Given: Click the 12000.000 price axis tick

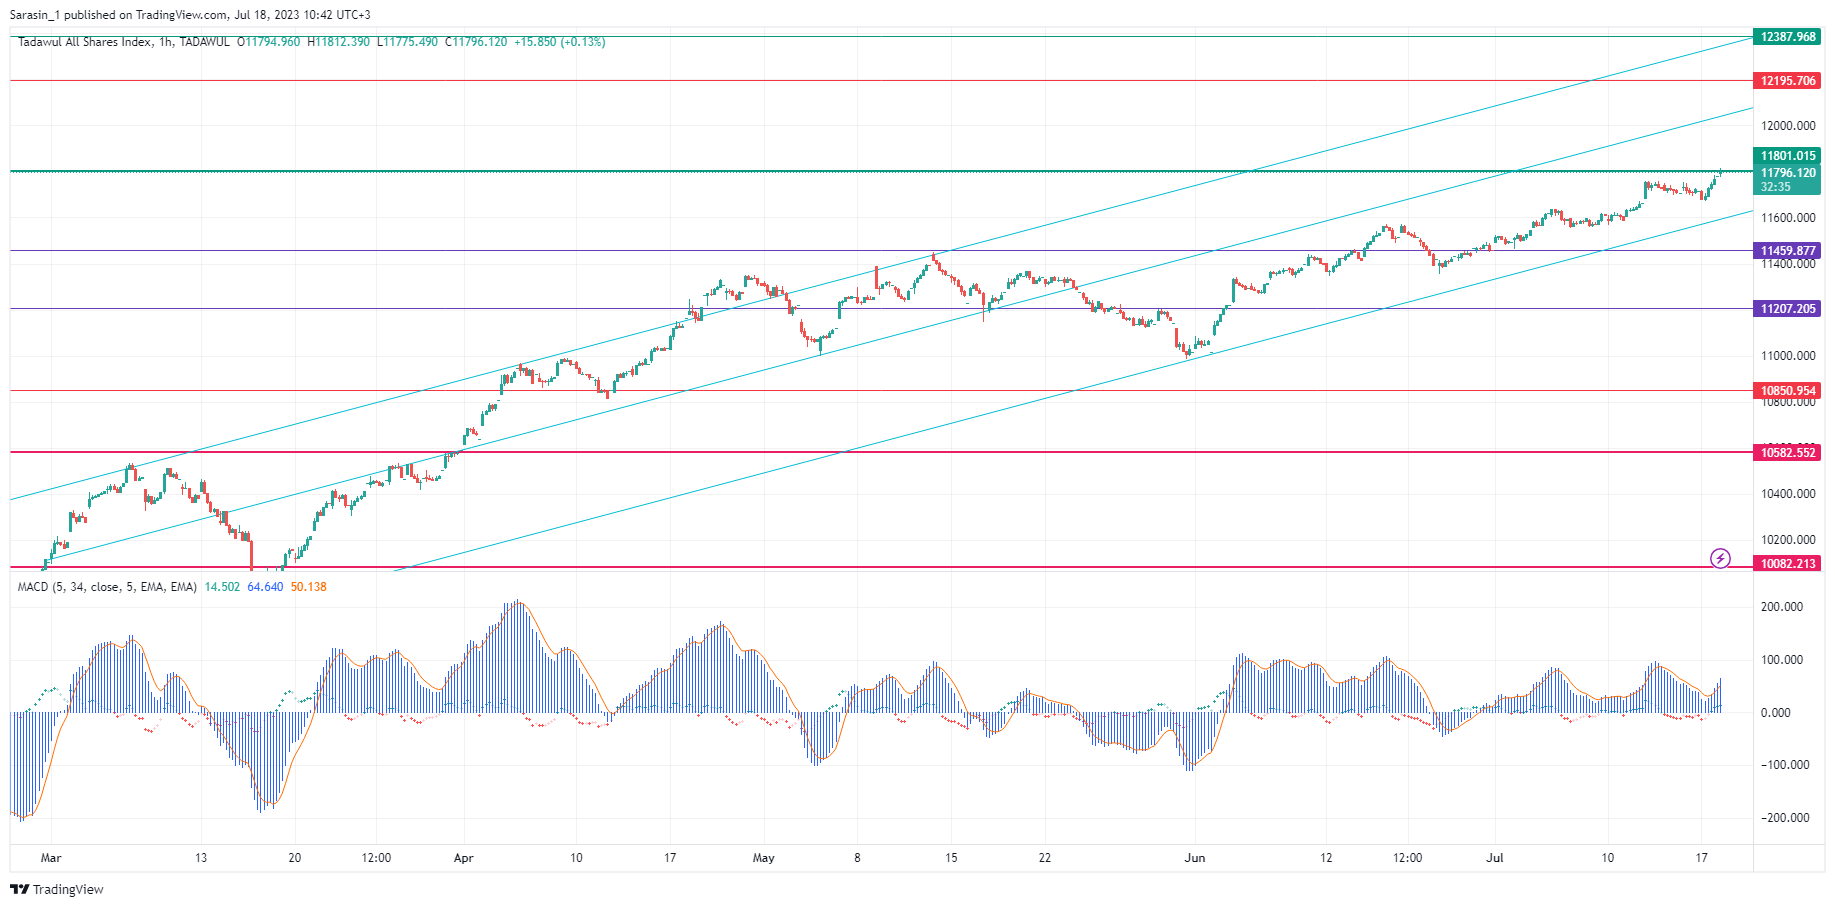Looking at the screenshot, I should 1788,126.
